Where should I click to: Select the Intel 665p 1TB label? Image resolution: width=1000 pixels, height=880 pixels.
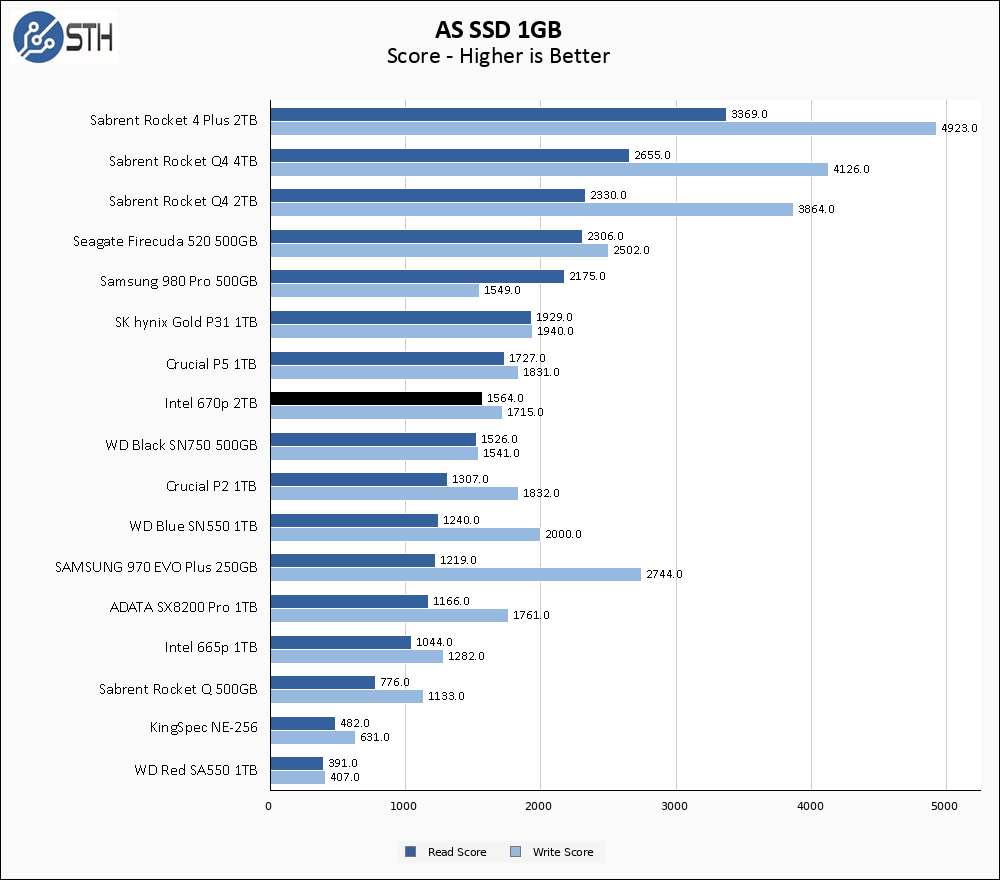(211, 648)
